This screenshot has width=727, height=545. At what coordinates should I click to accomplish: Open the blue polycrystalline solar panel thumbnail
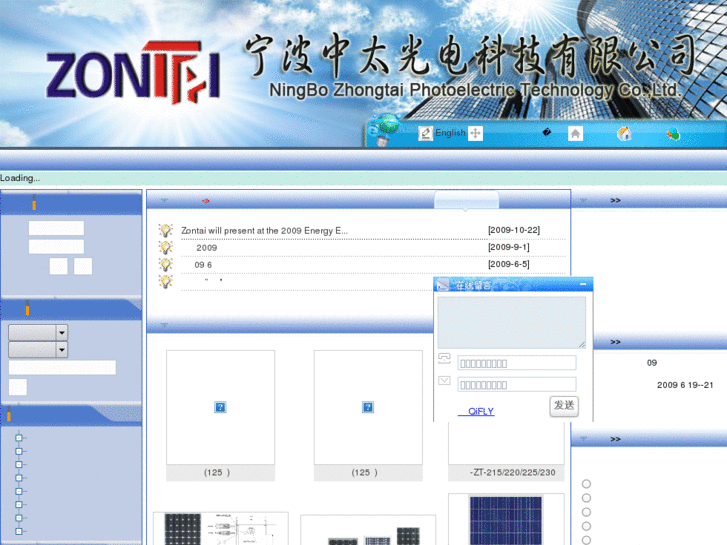pos(506,519)
